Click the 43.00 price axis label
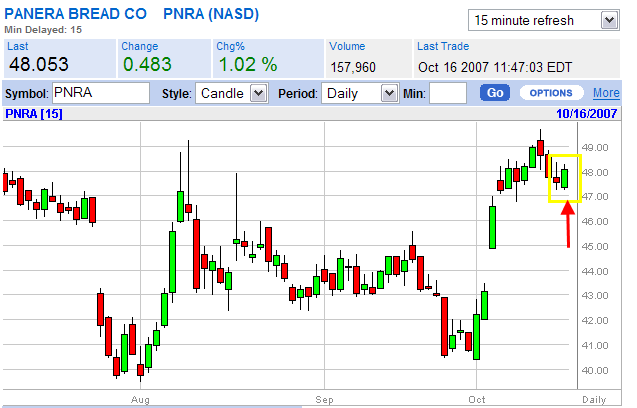This screenshot has height=408, width=637. tap(595, 295)
